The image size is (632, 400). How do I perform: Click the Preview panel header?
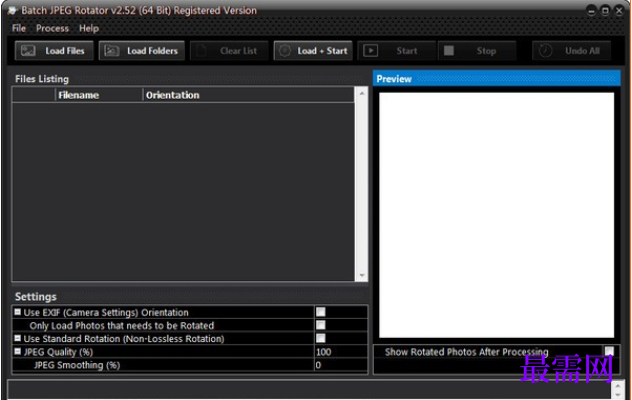[x=497, y=79]
